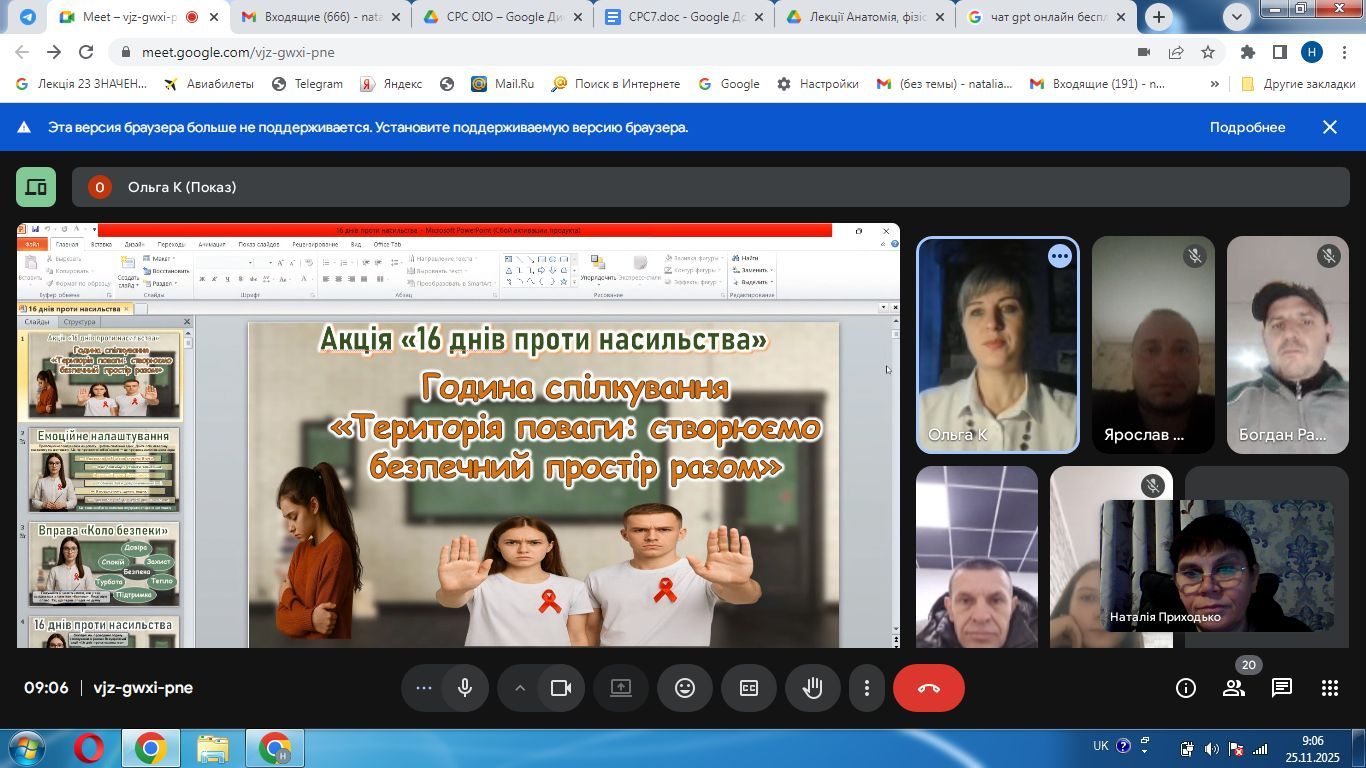Raise hand in the meeting
The width and height of the screenshot is (1366, 768).
pyautogui.click(x=813, y=688)
